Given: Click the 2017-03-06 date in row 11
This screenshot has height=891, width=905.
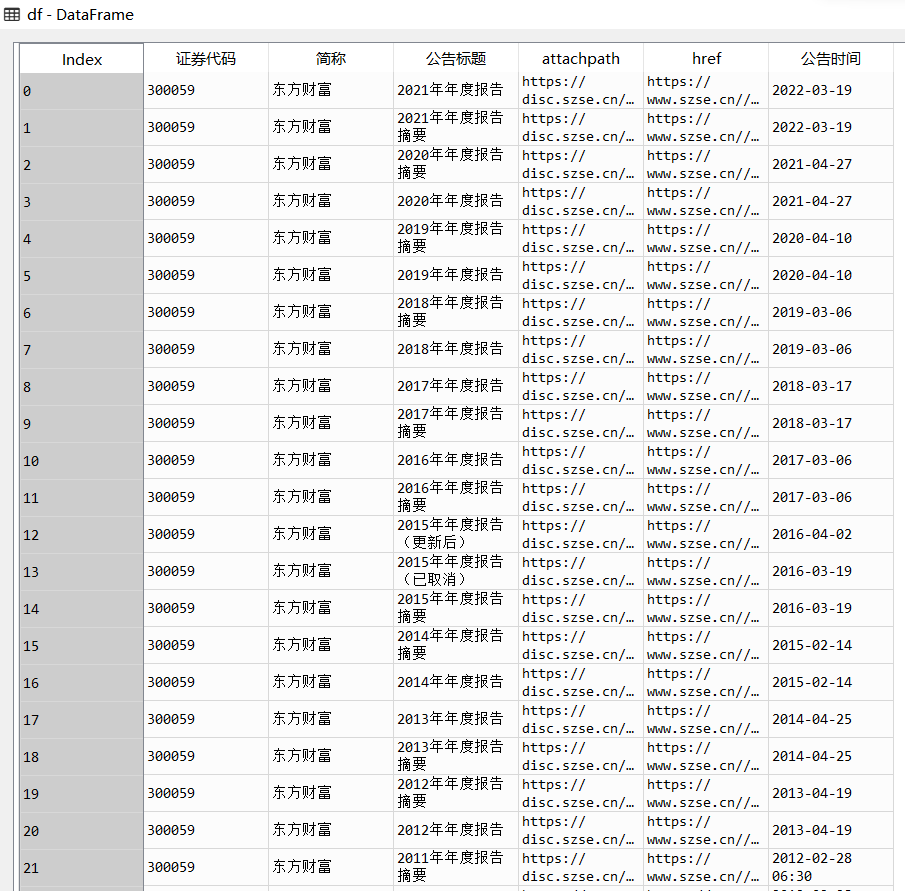Looking at the screenshot, I should click(x=831, y=497).
